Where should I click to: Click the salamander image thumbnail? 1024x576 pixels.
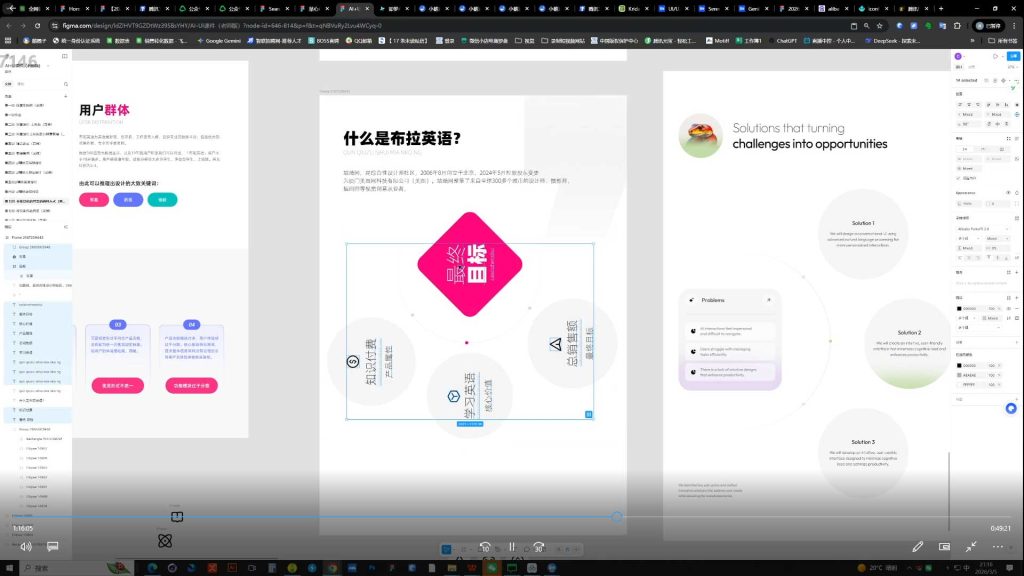(x=701, y=136)
